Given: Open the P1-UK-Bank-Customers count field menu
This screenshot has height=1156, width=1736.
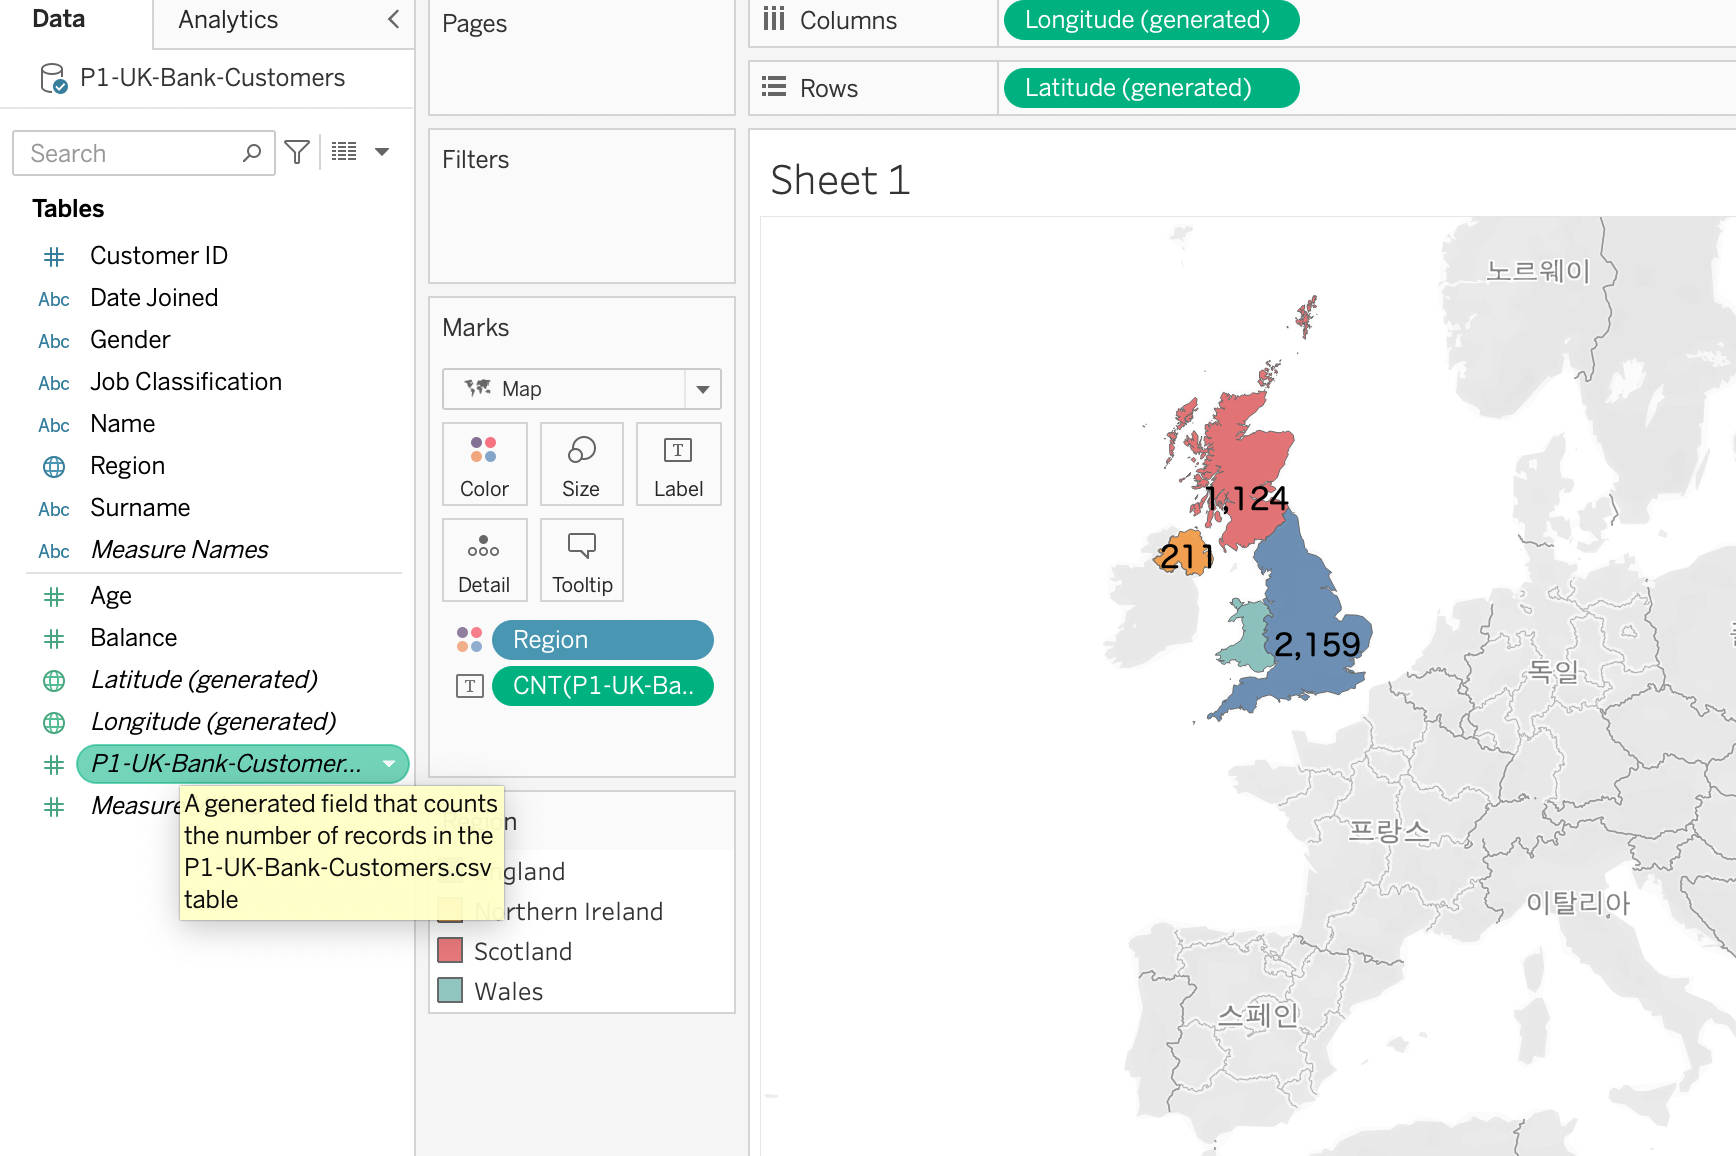Looking at the screenshot, I should point(389,764).
